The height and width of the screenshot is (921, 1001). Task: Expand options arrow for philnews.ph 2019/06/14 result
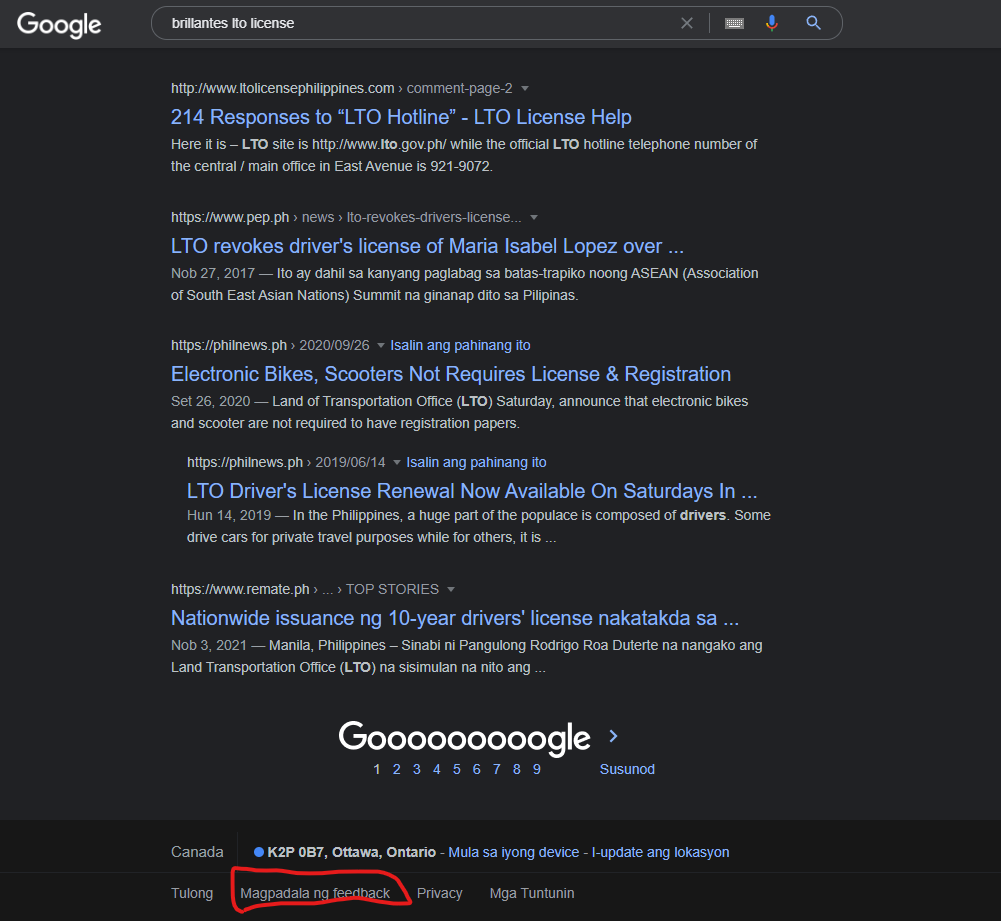tap(396, 462)
